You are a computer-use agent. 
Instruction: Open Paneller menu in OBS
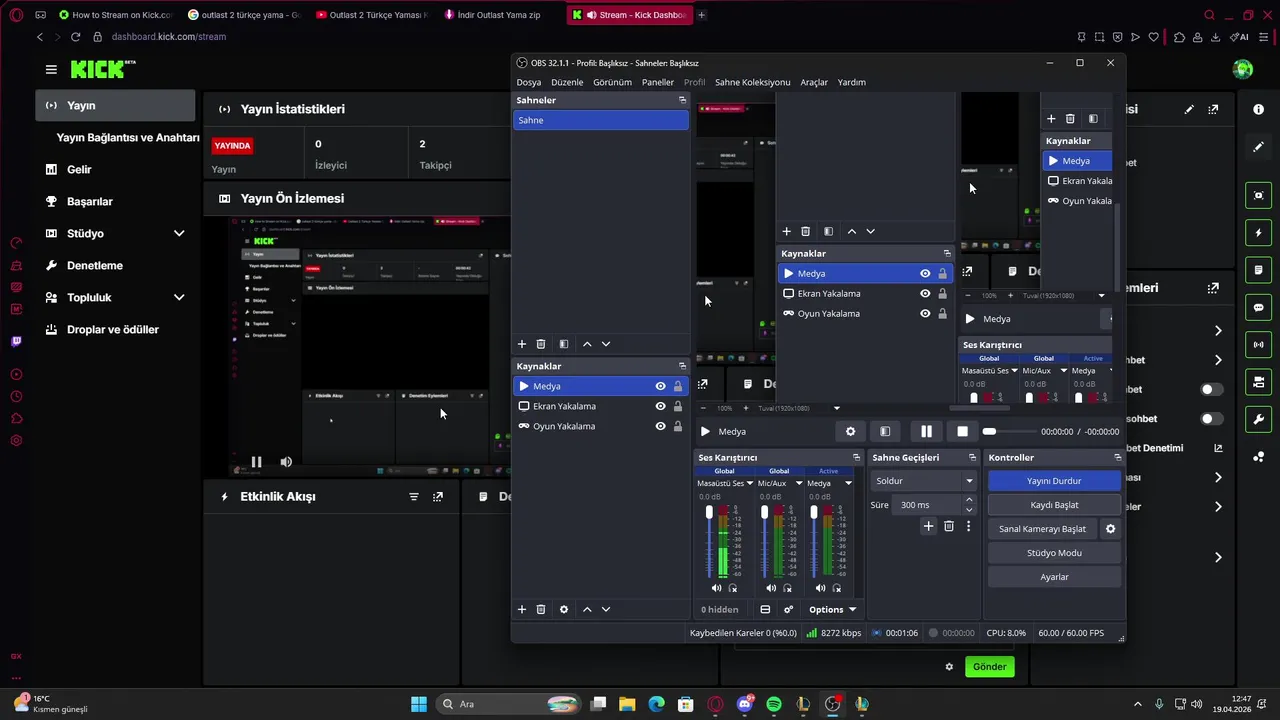[658, 82]
